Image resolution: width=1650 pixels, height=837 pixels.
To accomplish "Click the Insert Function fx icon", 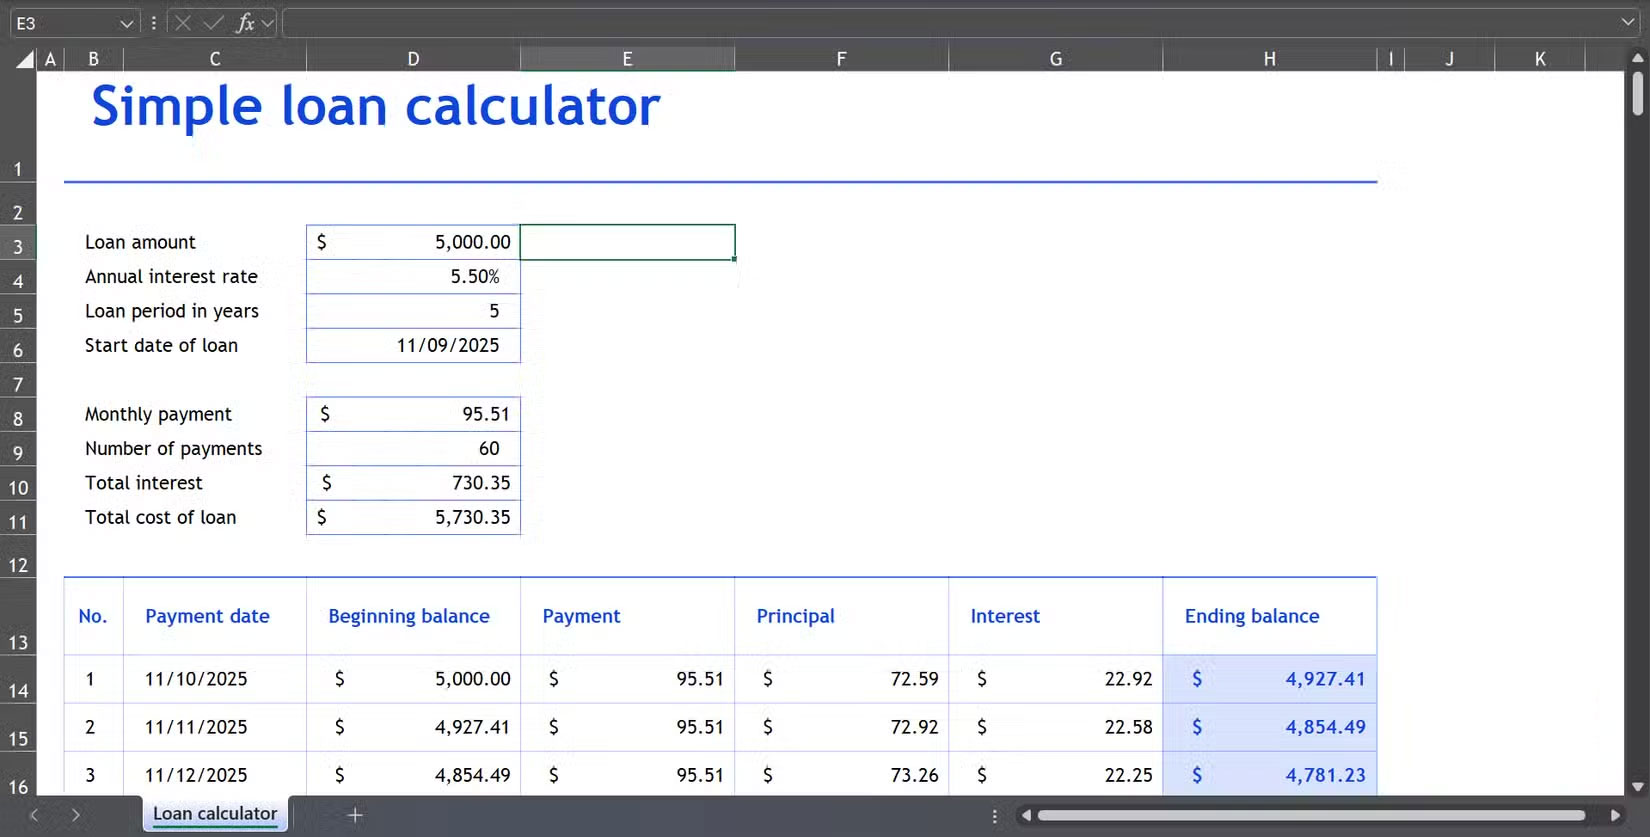I will 244,23.
